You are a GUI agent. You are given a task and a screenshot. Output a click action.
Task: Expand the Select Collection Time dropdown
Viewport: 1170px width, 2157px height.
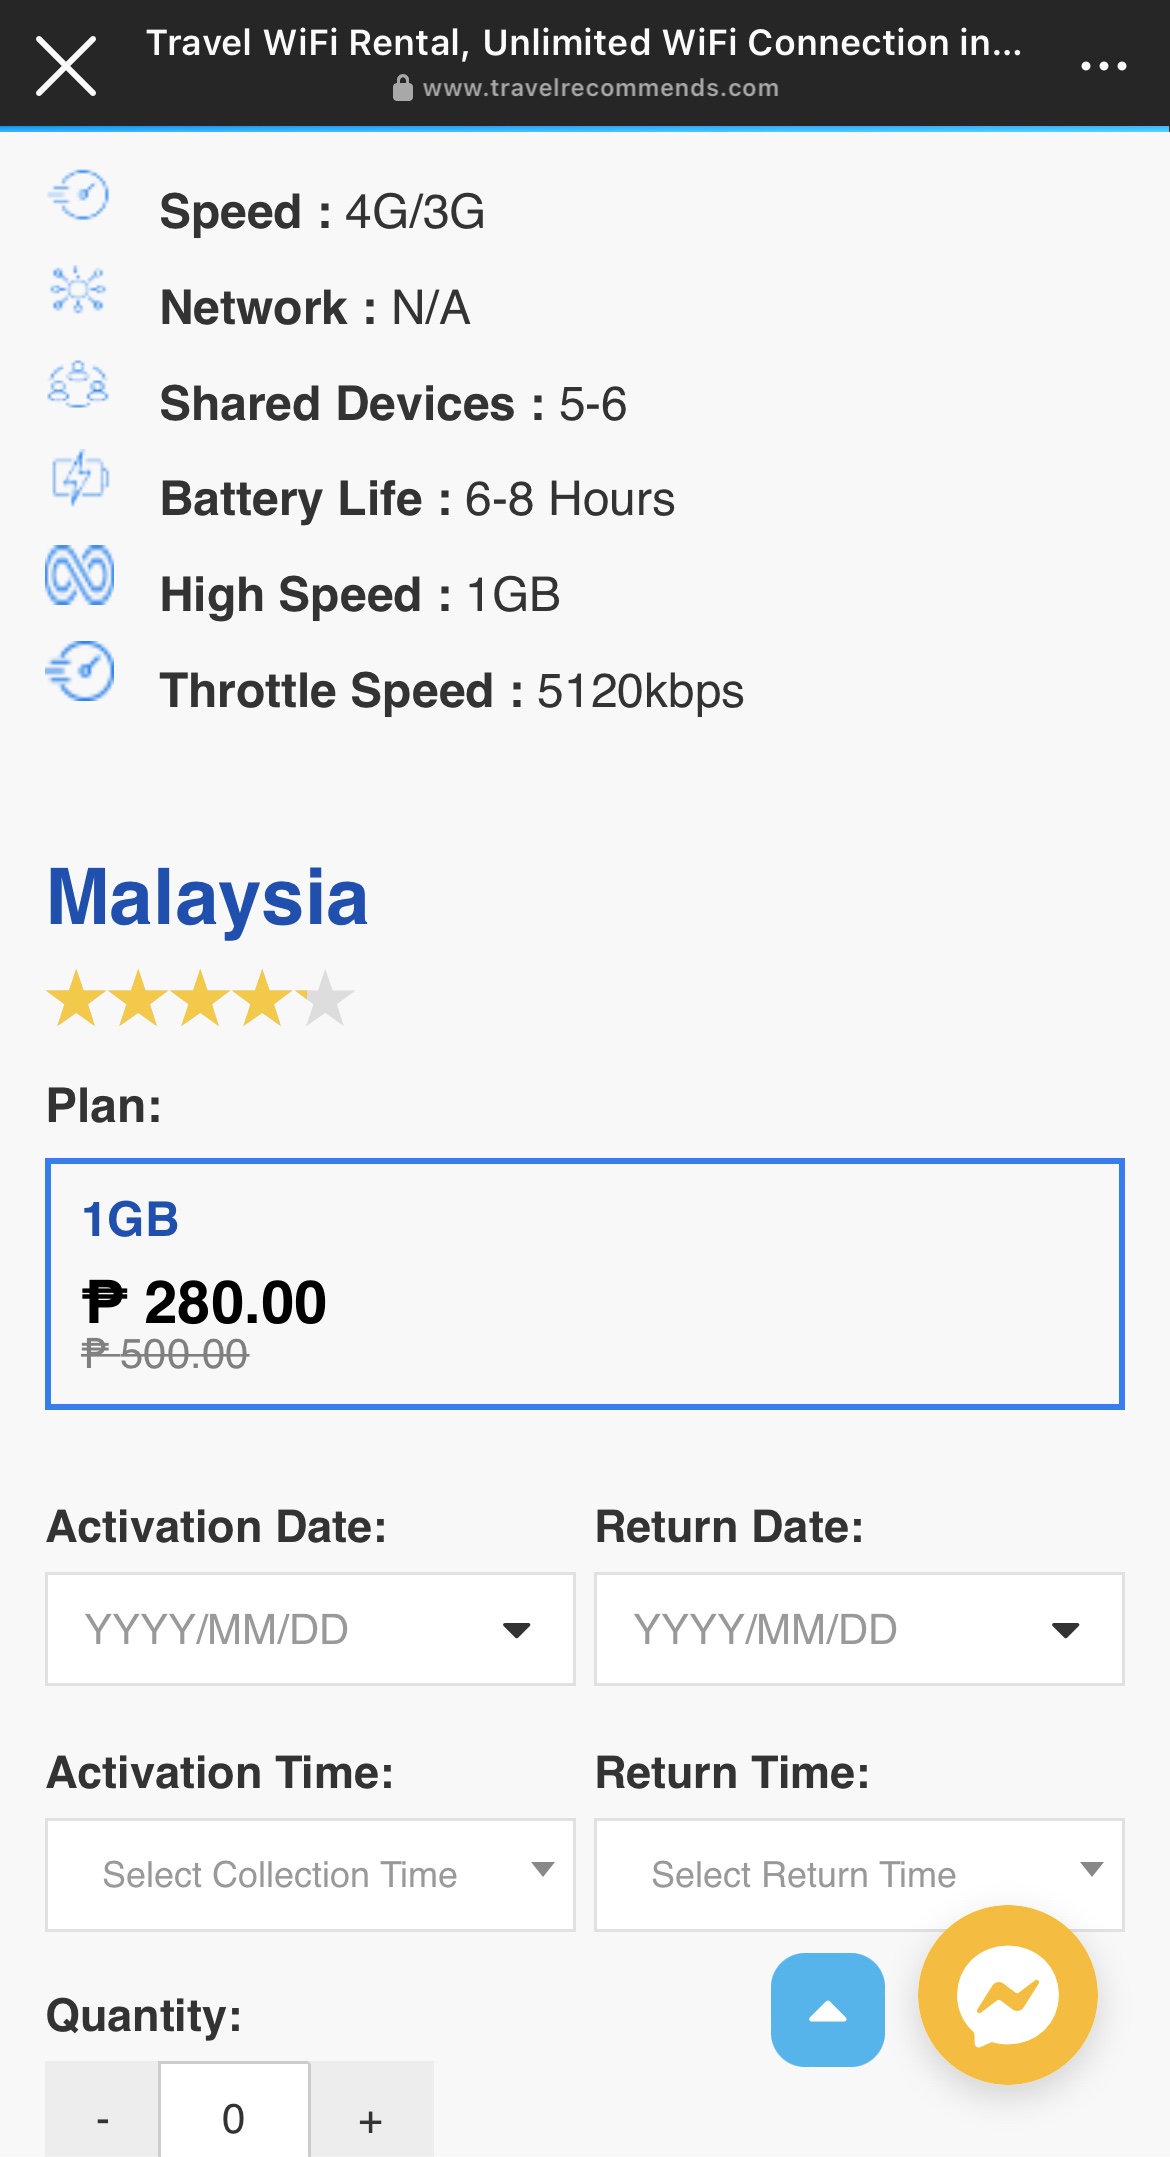coord(310,1874)
